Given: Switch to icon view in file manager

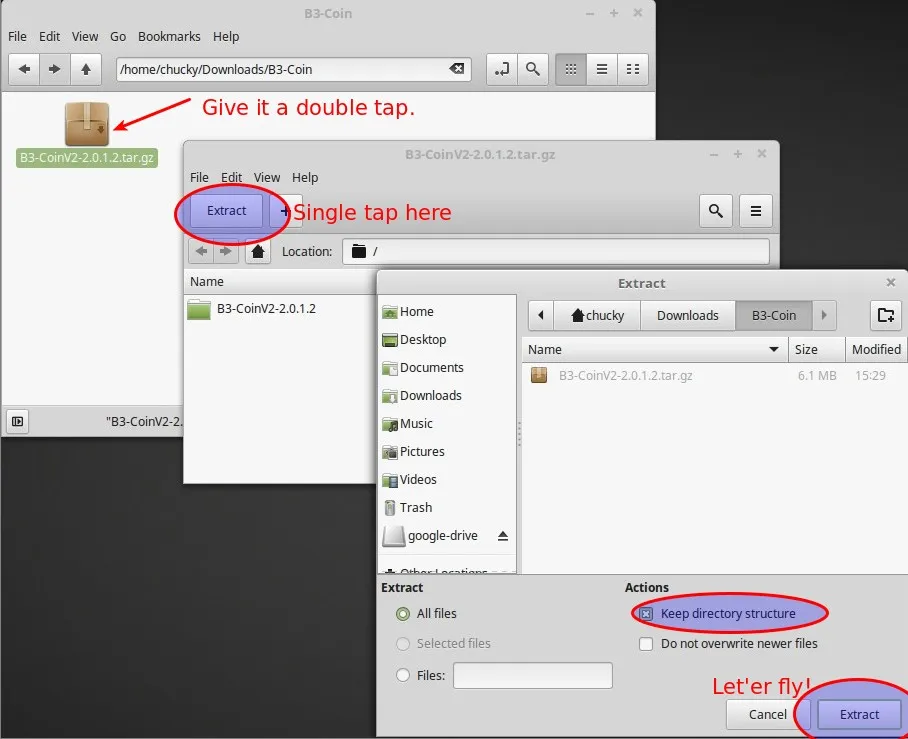Looking at the screenshot, I should (571, 69).
